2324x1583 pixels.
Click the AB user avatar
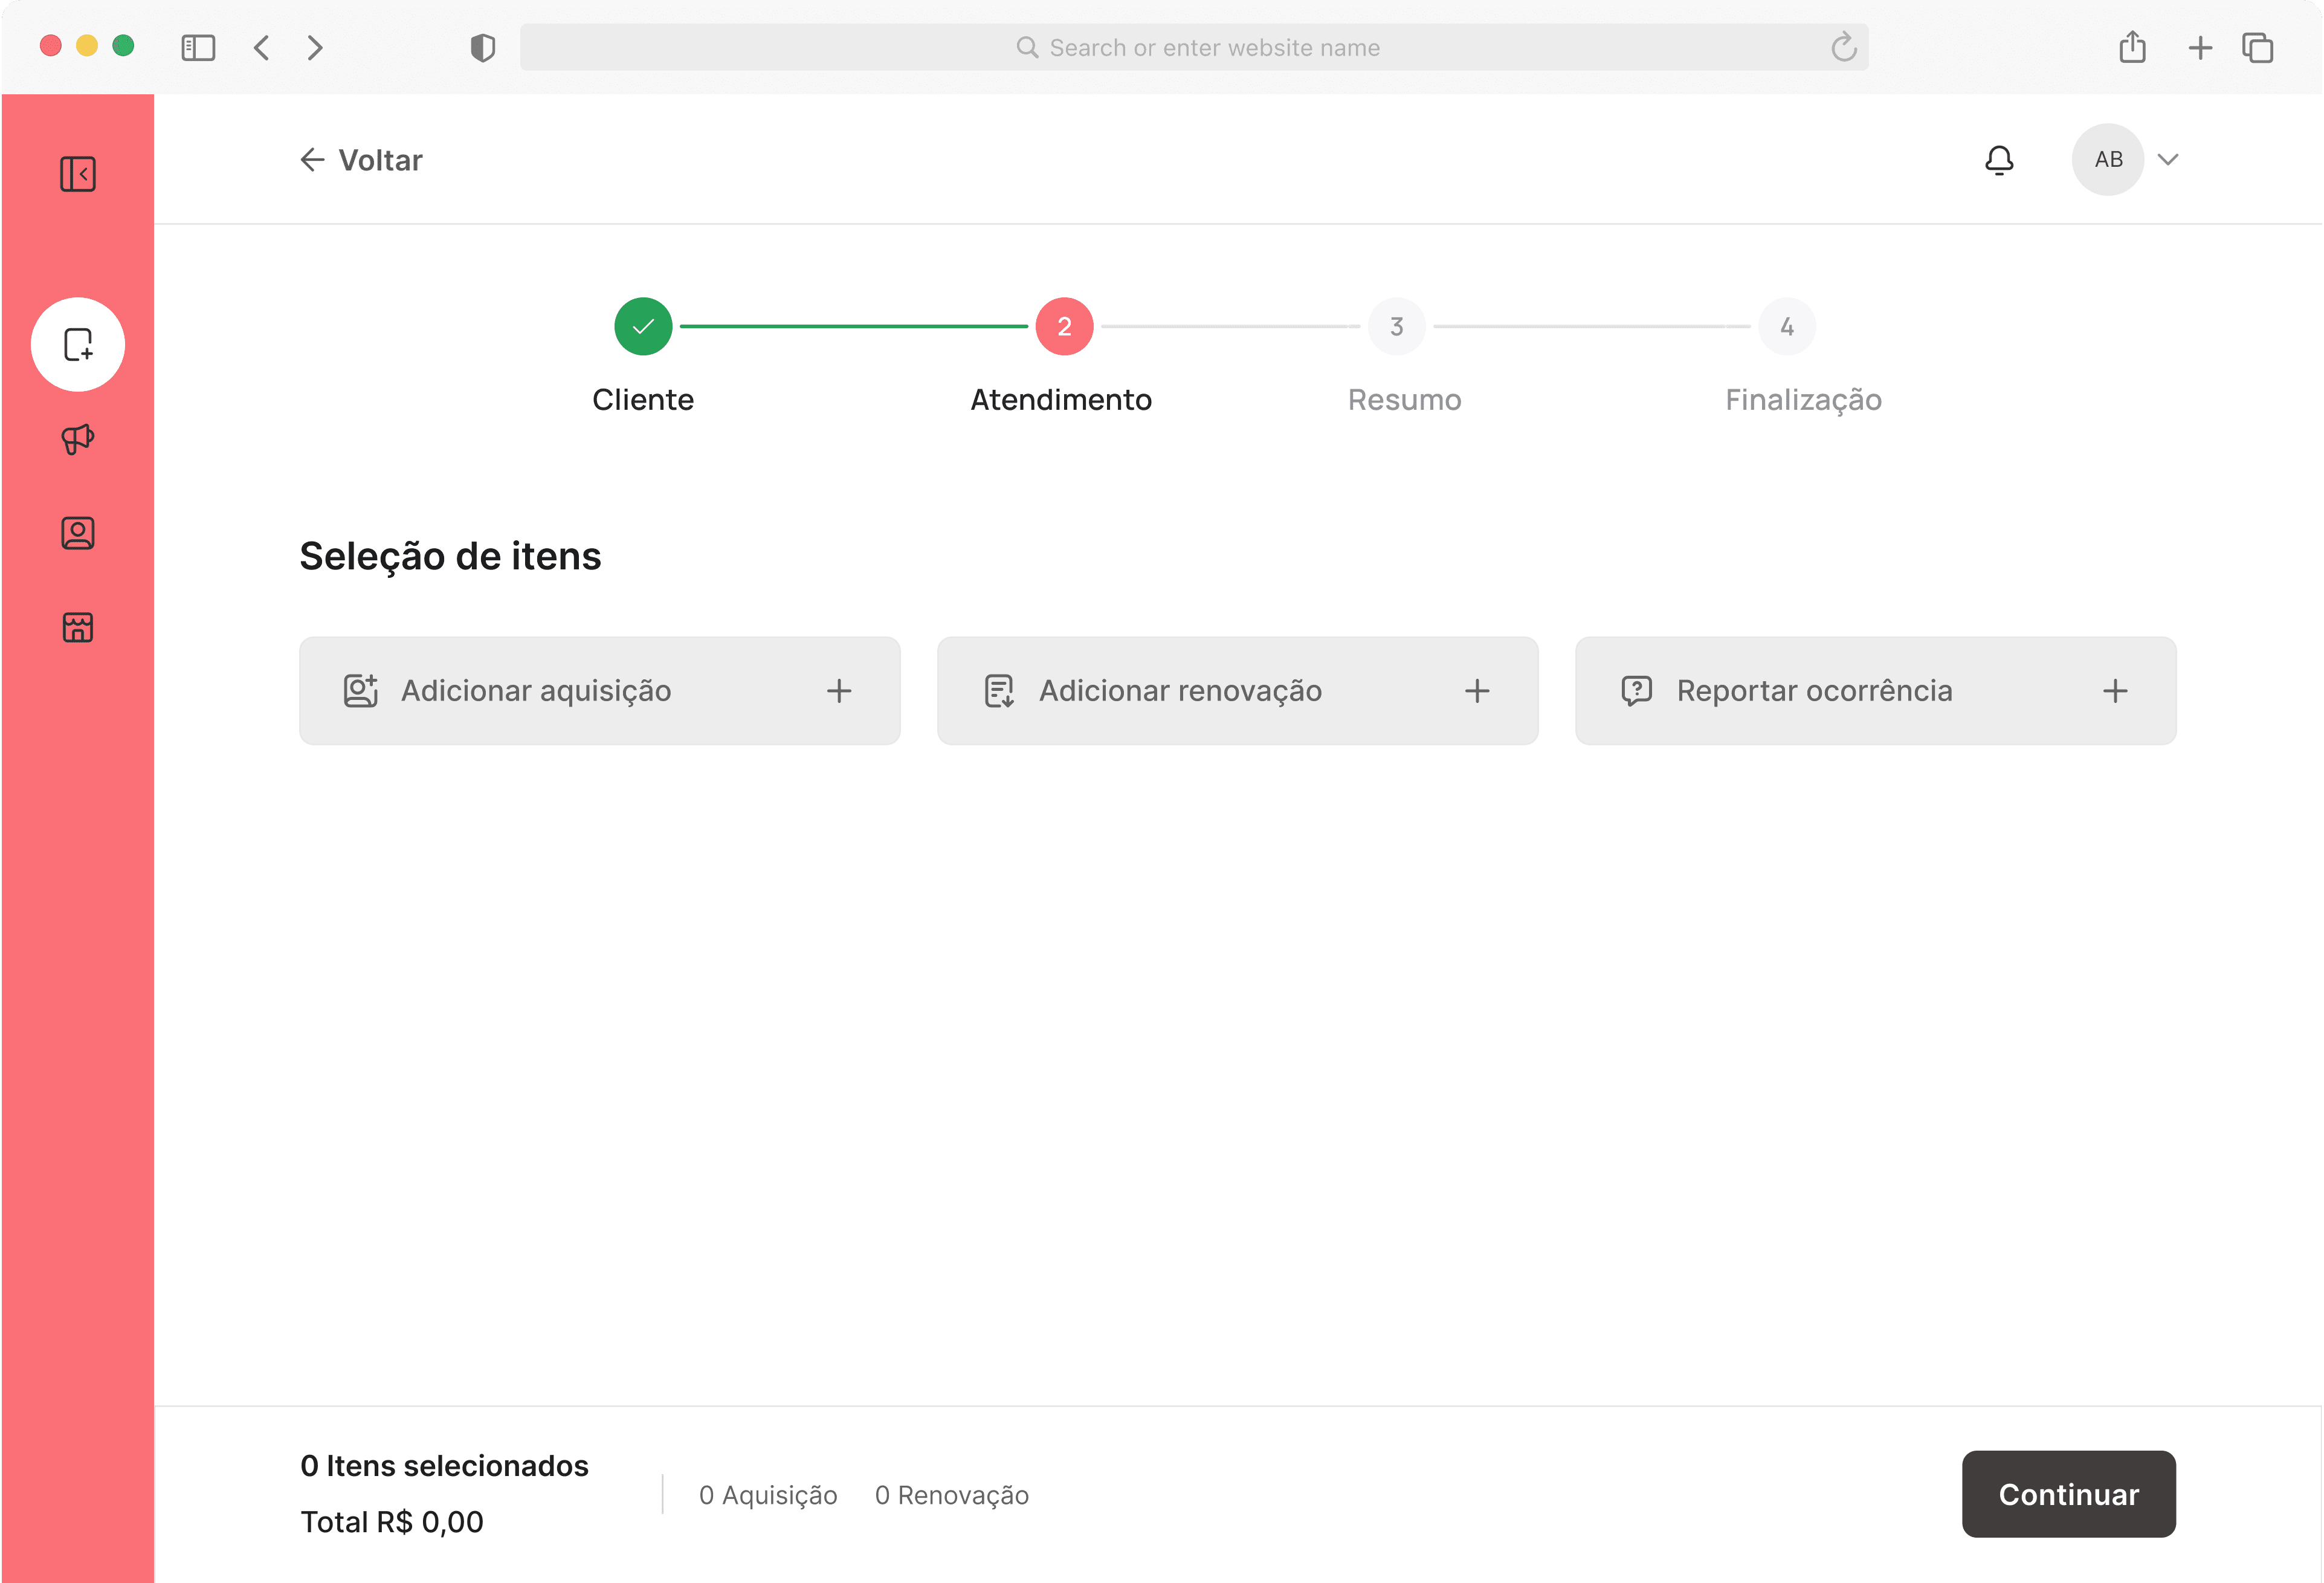click(x=2107, y=160)
